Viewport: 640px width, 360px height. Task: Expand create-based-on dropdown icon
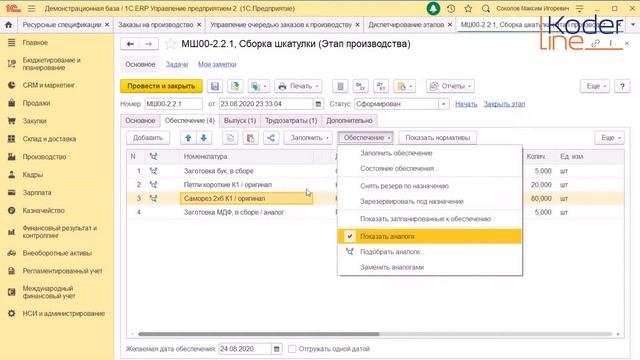[259, 86]
